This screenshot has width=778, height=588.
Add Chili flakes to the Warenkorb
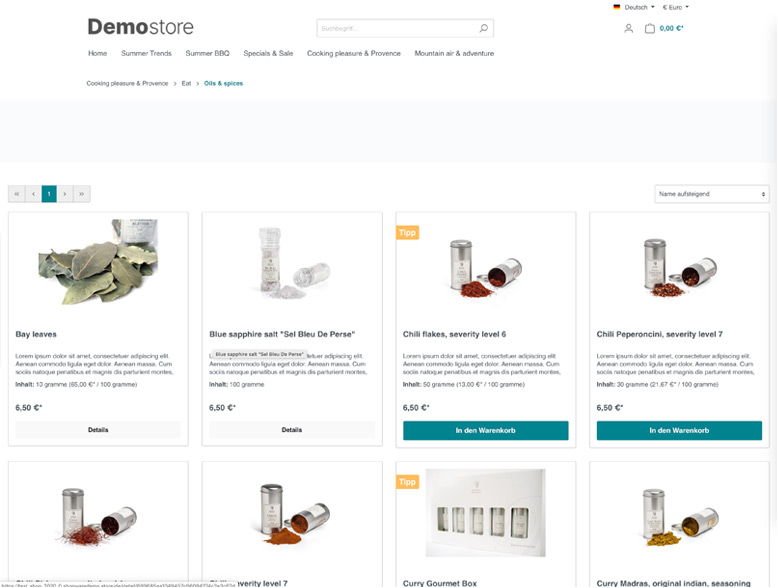pos(486,431)
